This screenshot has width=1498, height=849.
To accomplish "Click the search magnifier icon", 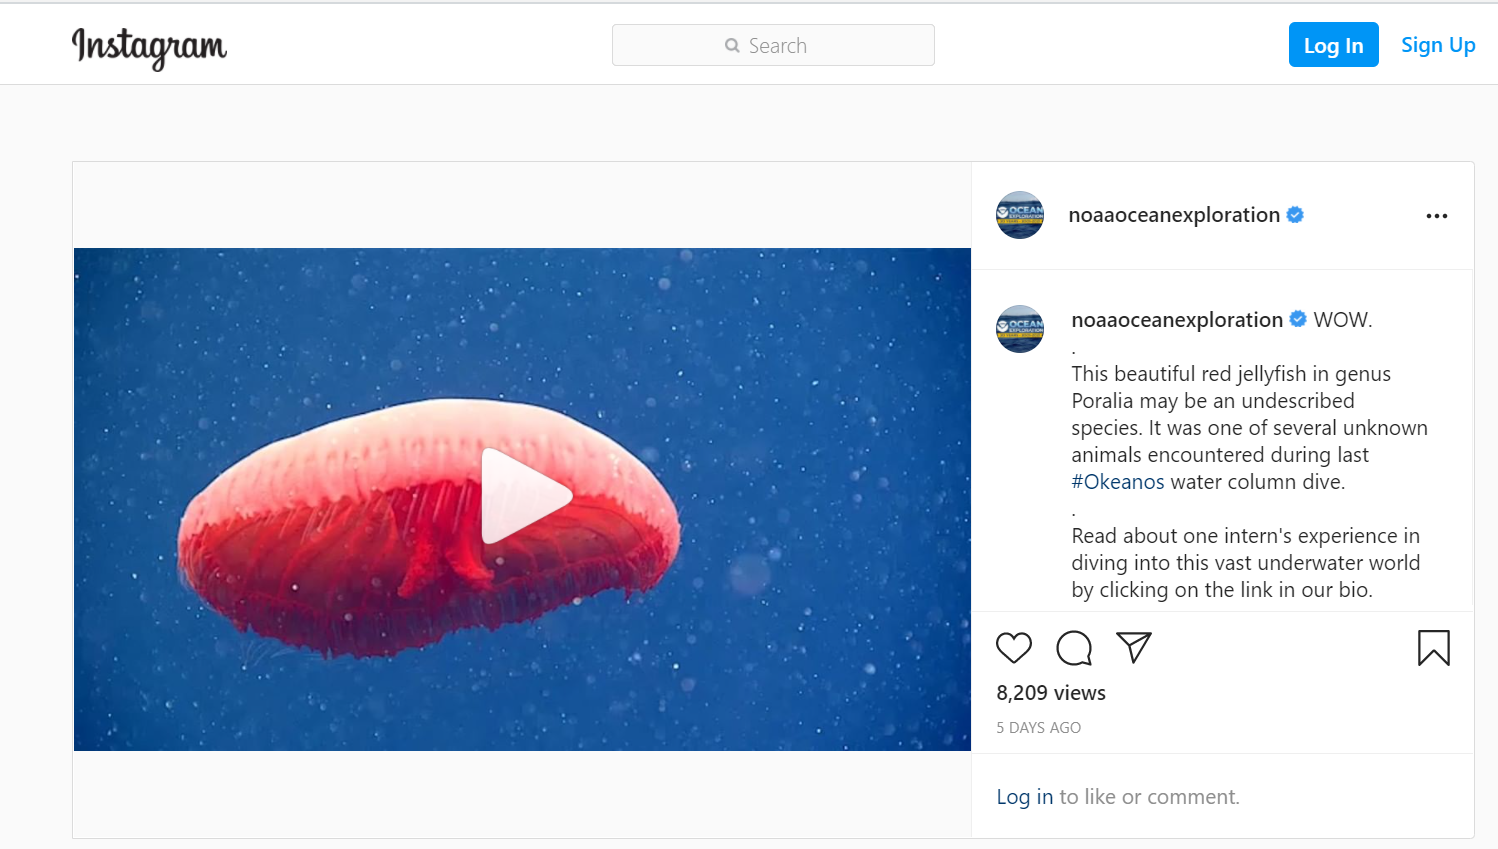I will (x=732, y=46).
